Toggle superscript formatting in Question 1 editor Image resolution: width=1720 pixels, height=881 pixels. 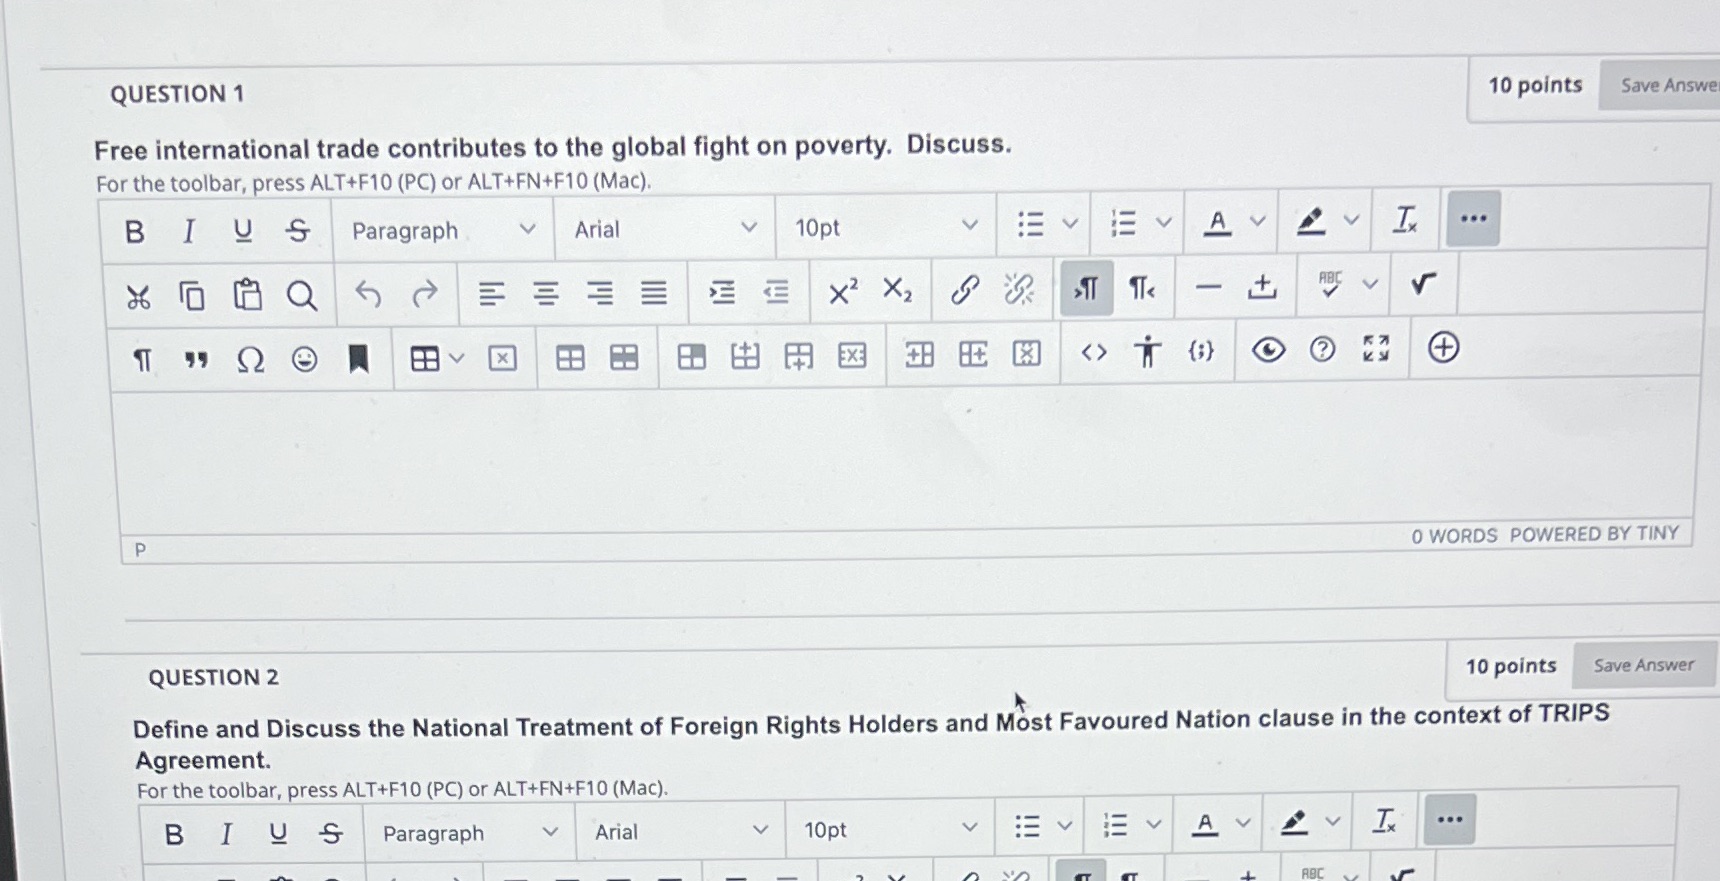(x=843, y=291)
